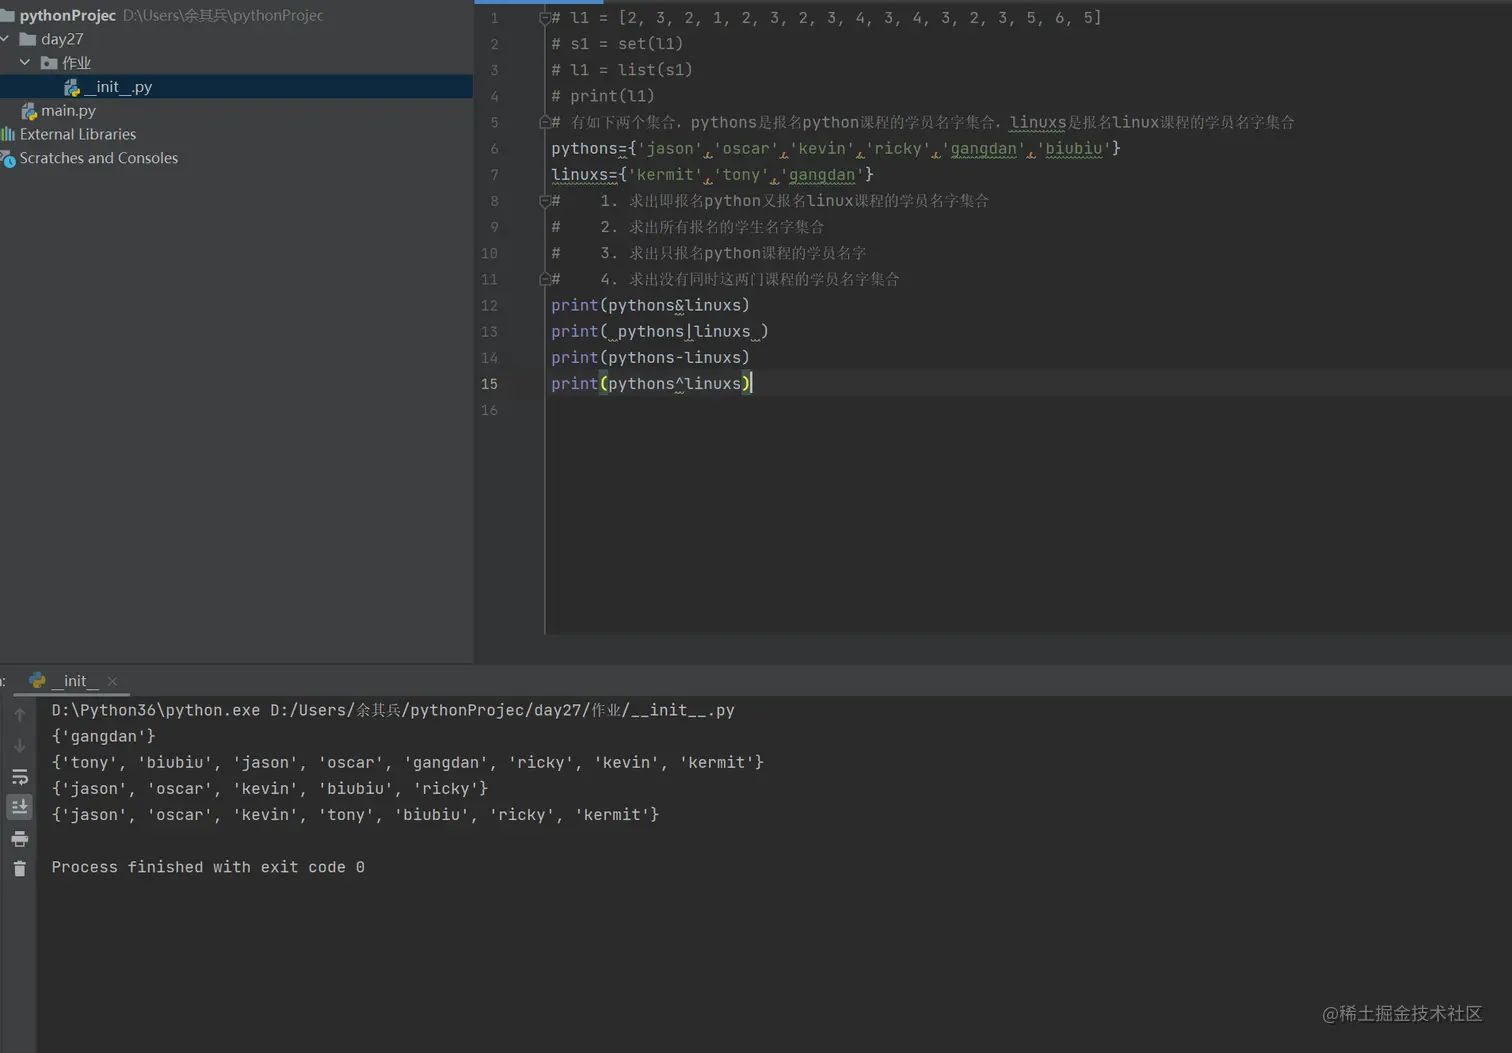The width and height of the screenshot is (1512, 1053).
Task: Click the print(pythons^linuxs) line
Action: tap(651, 384)
